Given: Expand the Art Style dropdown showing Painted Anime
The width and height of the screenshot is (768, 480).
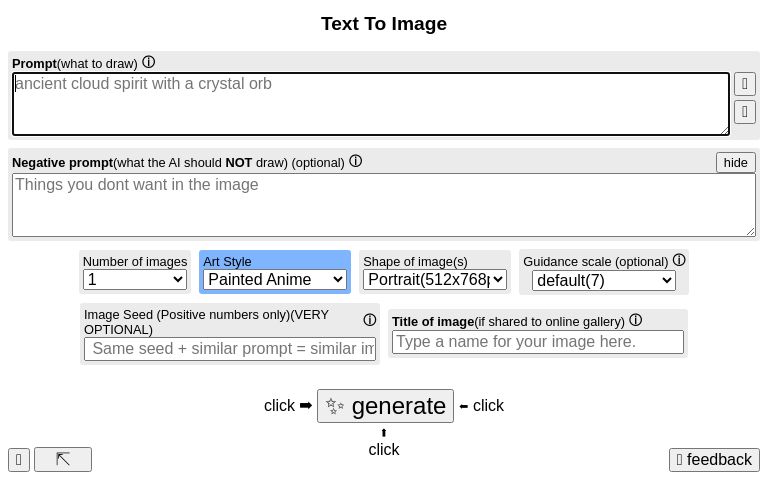Looking at the screenshot, I should pos(275,280).
